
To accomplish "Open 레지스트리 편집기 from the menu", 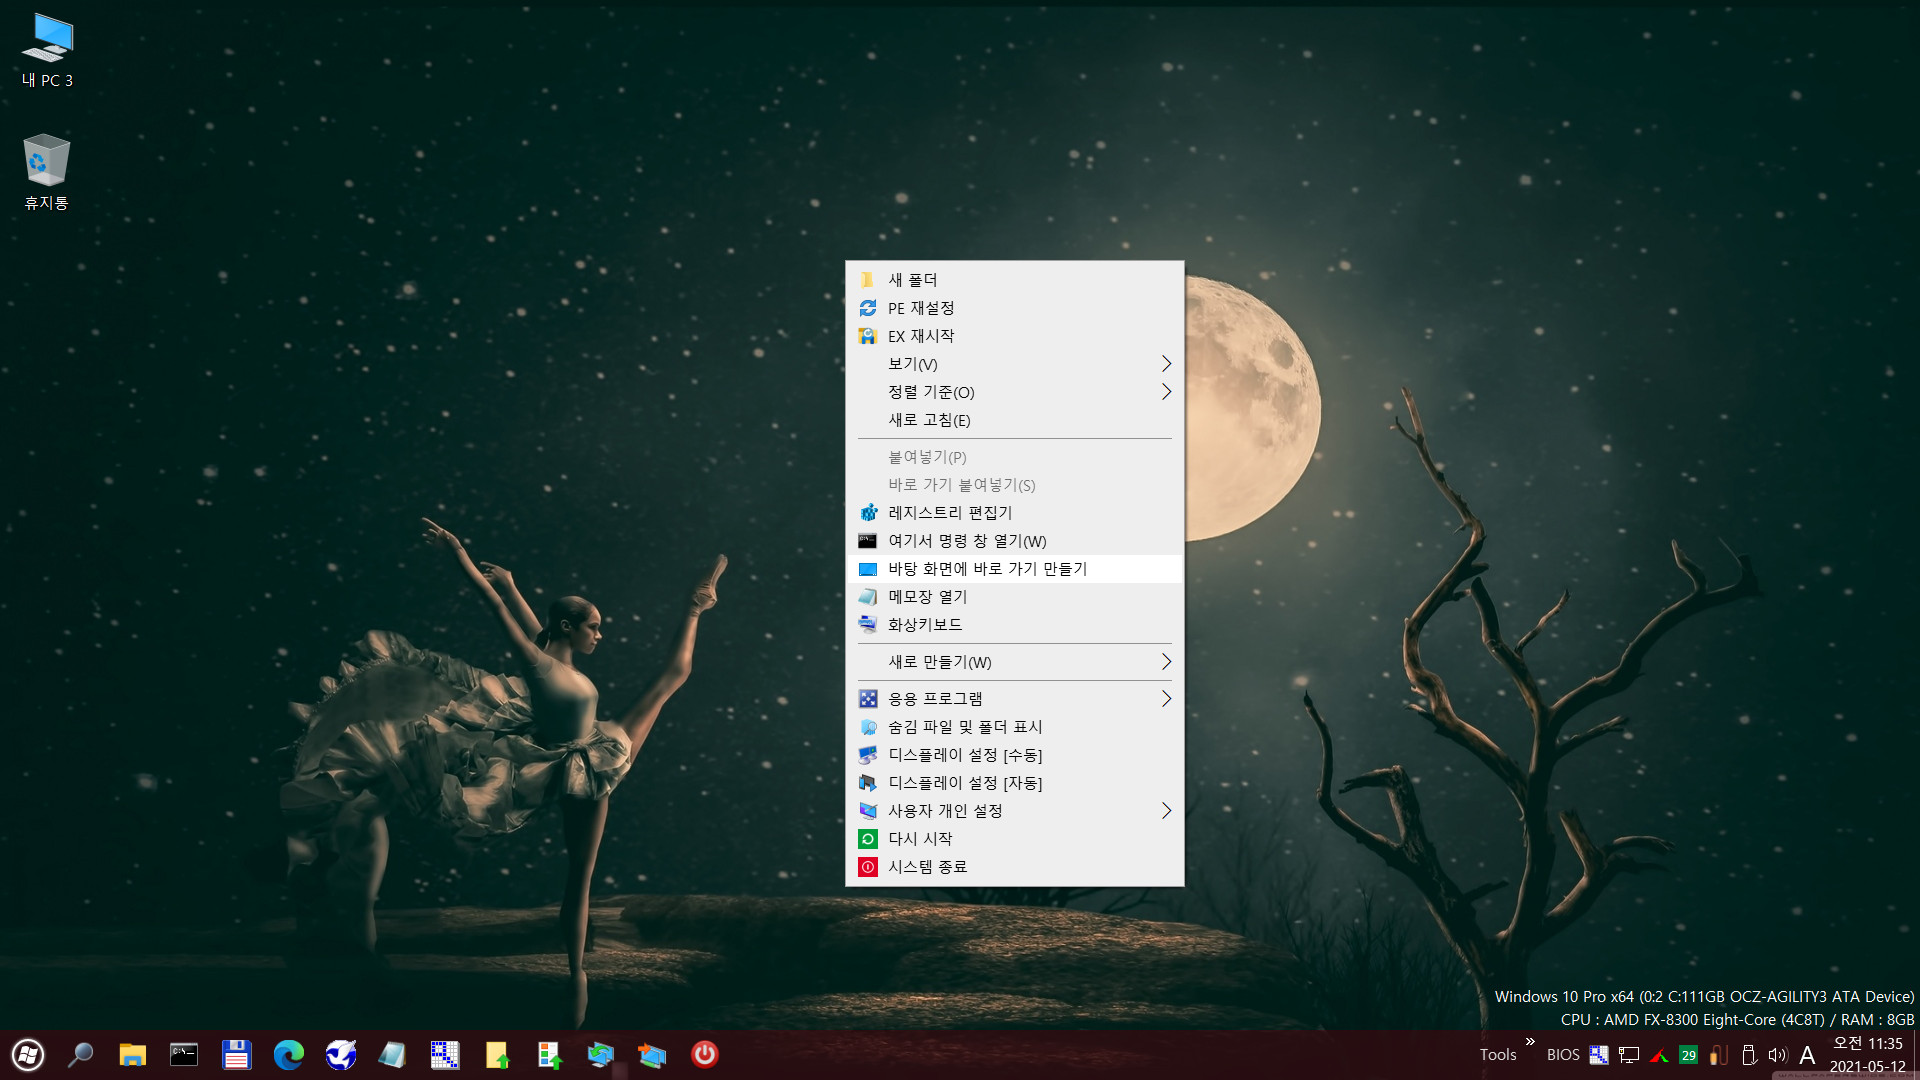I will tap(1014, 513).
